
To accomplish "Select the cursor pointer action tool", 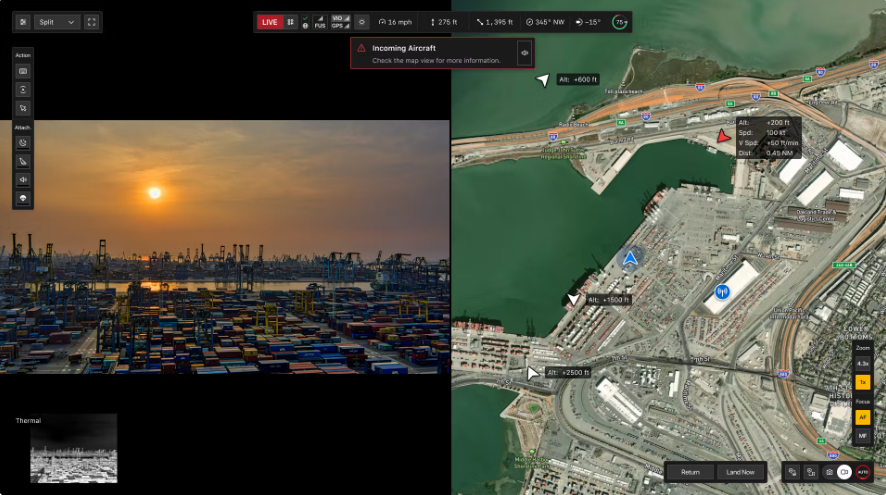I will 23,107.
